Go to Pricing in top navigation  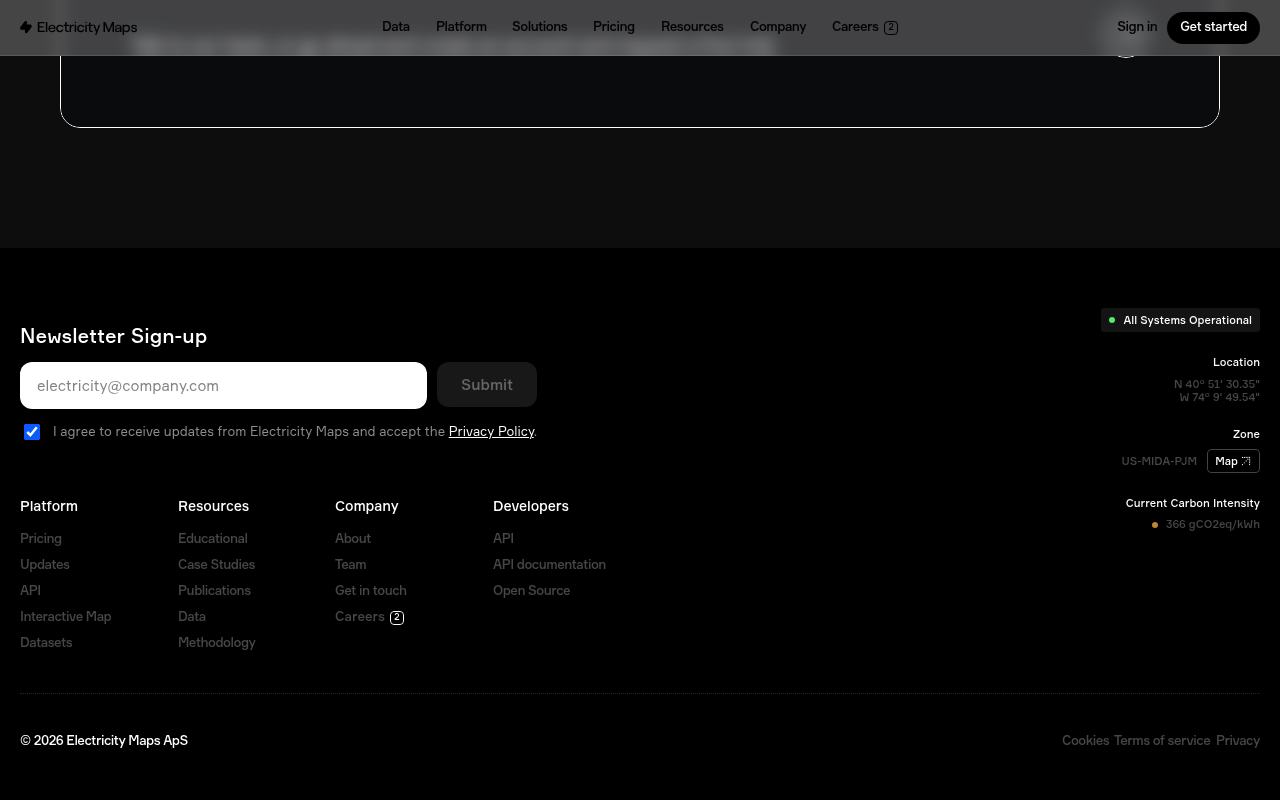click(614, 27)
